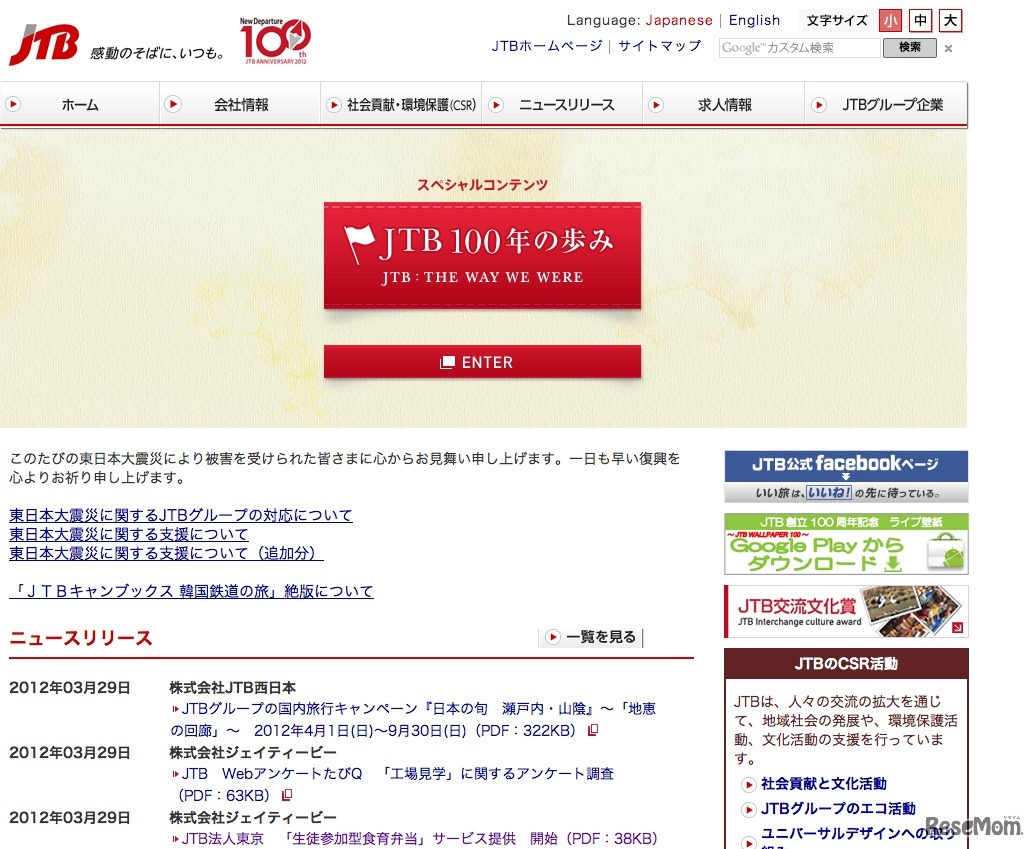Click 一覧を見る to view all news releases
Image resolution: width=1036 pixels, height=849 pixels.
589,636
